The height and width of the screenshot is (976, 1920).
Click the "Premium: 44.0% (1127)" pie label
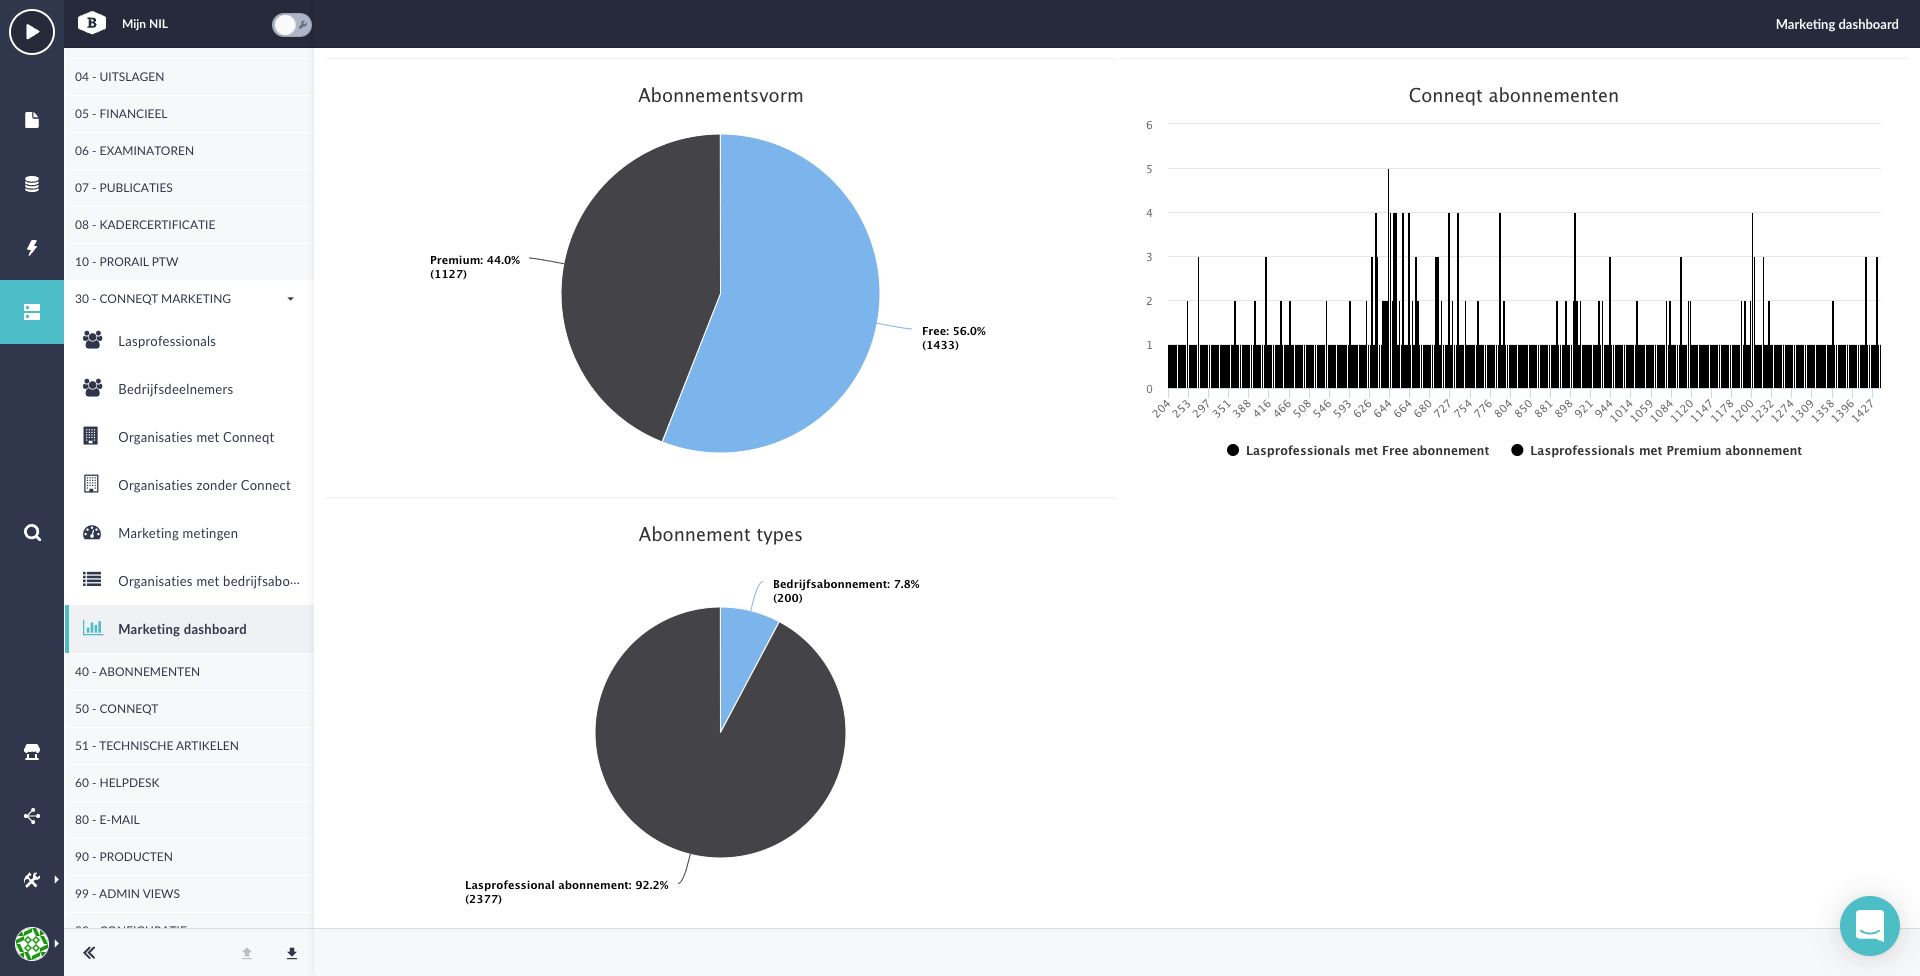point(475,267)
